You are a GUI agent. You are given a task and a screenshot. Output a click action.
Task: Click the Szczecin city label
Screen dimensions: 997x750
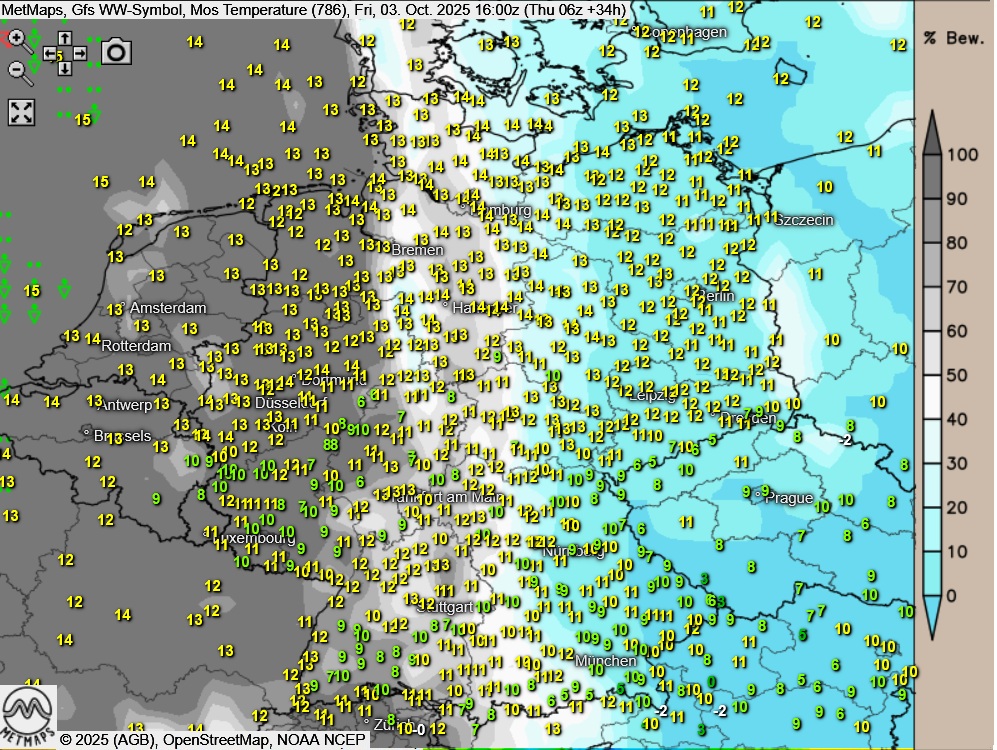805,220
